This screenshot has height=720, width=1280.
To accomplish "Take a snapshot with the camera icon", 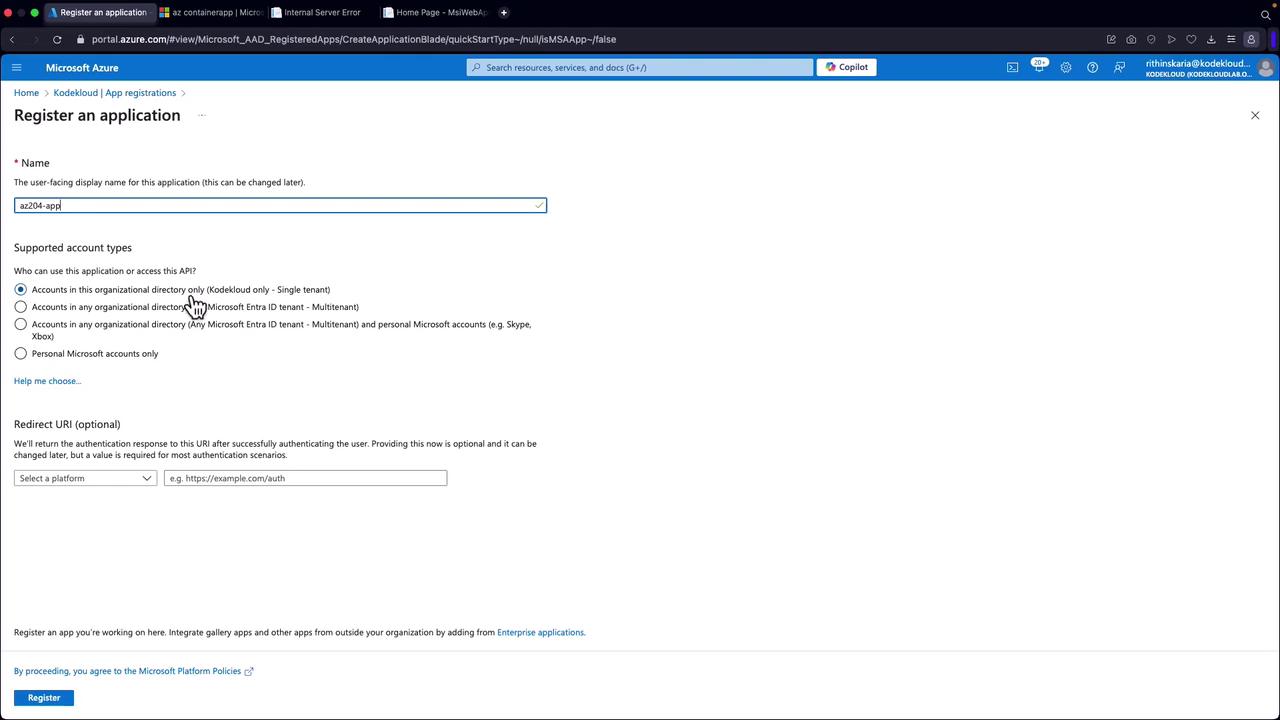I will click(1131, 39).
